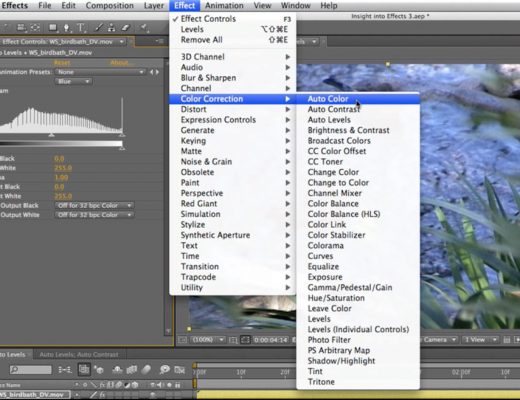This screenshot has width=520, height=400.
Task: Click previous animation preset arrow
Action: 152,72
